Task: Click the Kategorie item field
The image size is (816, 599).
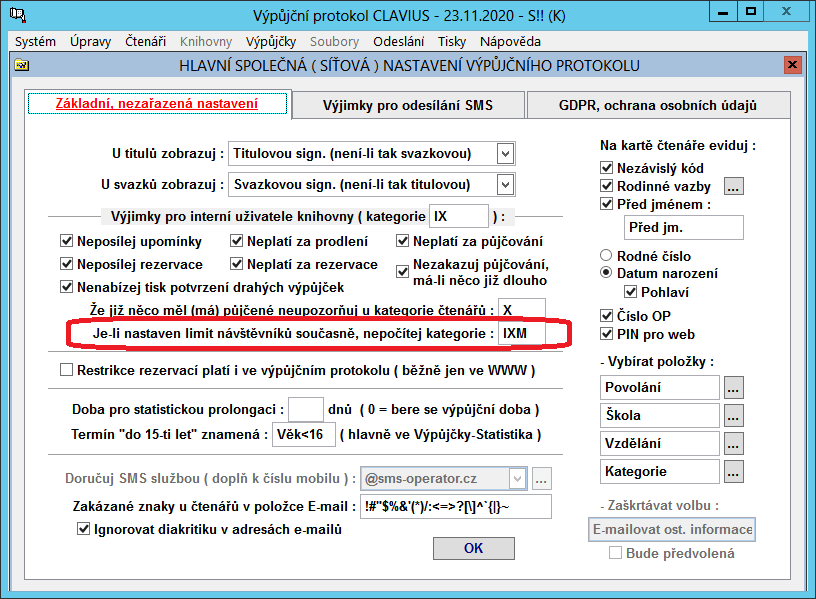Action: (659, 472)
